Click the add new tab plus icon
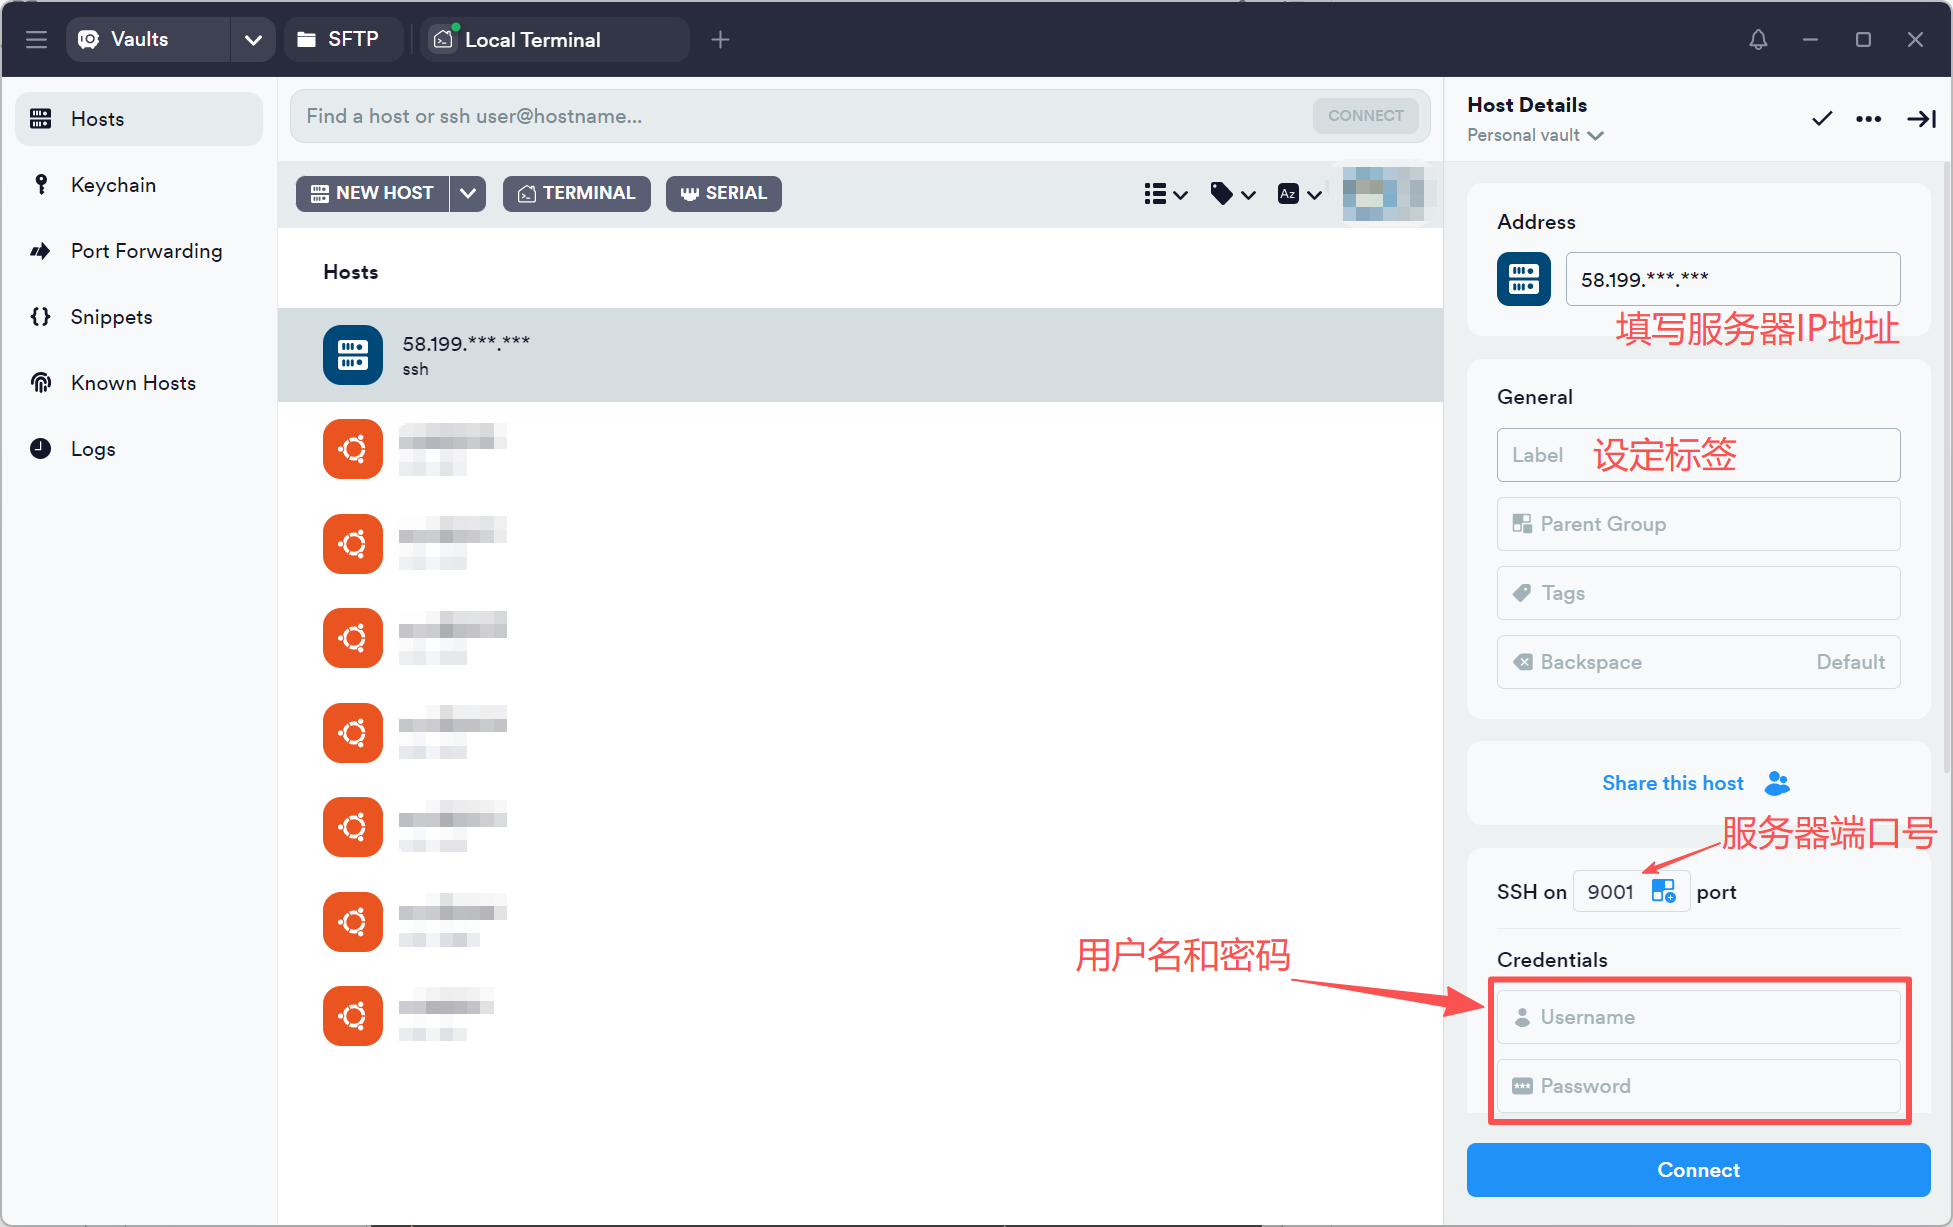Viewport: 1953px width, 1227px height. [x=720, y=39]
